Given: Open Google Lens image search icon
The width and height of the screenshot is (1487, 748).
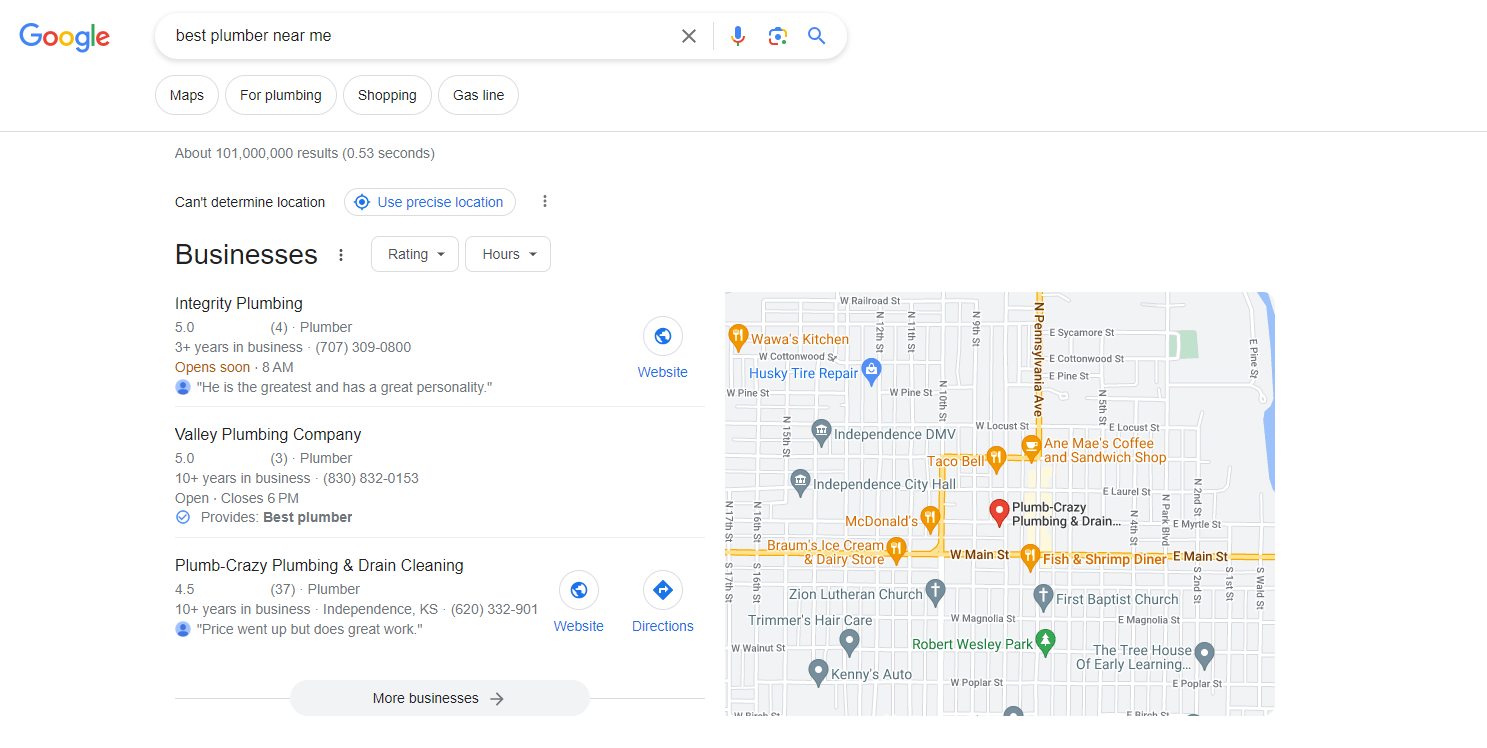Looking at the screenshot, I should click(777, 36).
